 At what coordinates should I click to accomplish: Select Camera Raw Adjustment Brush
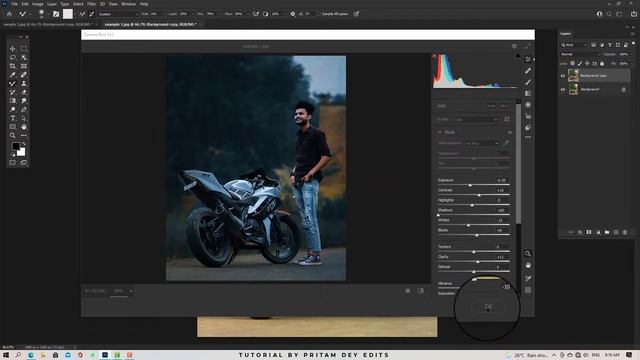pos(528,82)
